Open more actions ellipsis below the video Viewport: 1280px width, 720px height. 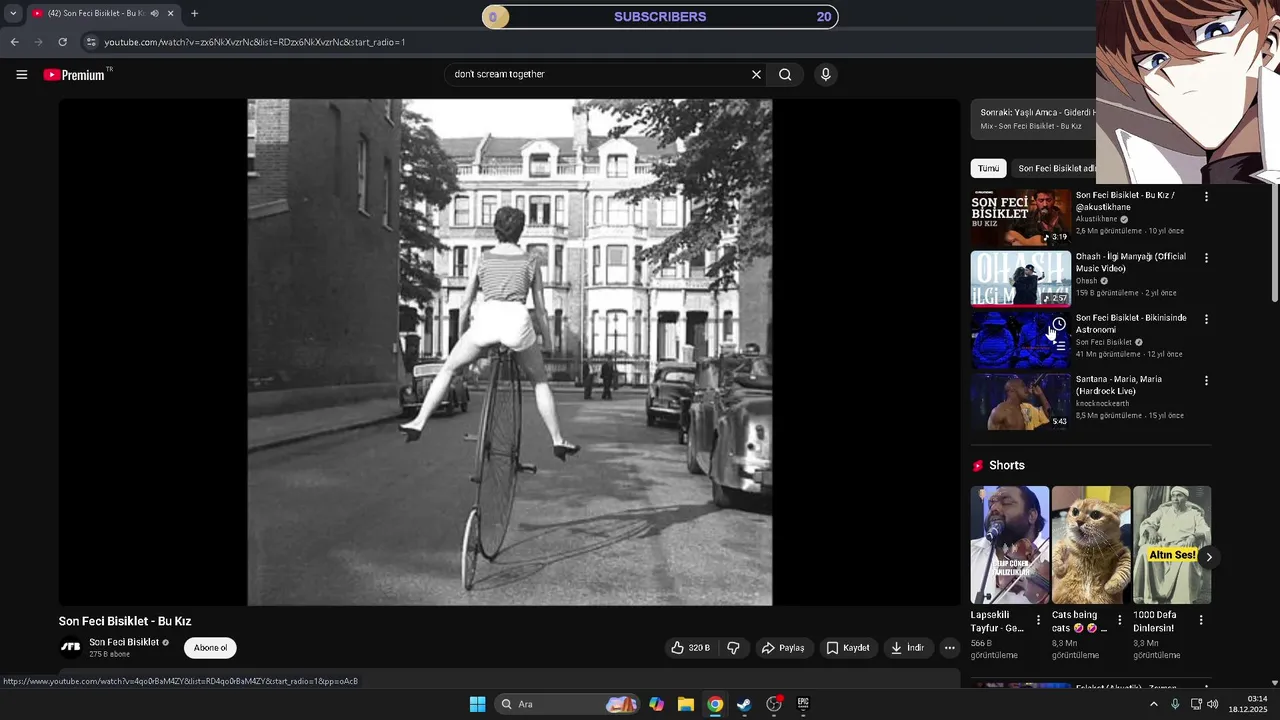(x=950, y=648)
